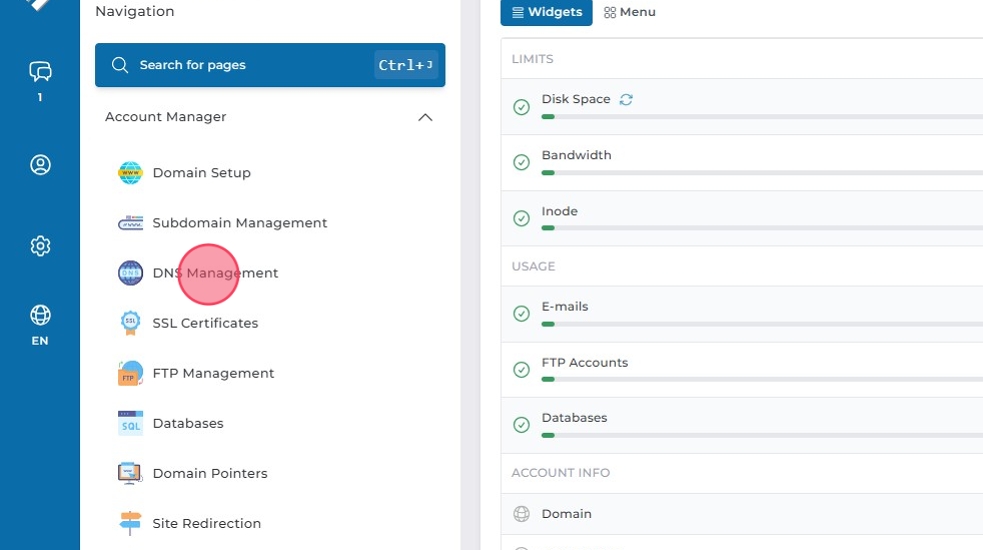
Task: Open the FTP Management folder icon
Action: (x=130, y=373)
